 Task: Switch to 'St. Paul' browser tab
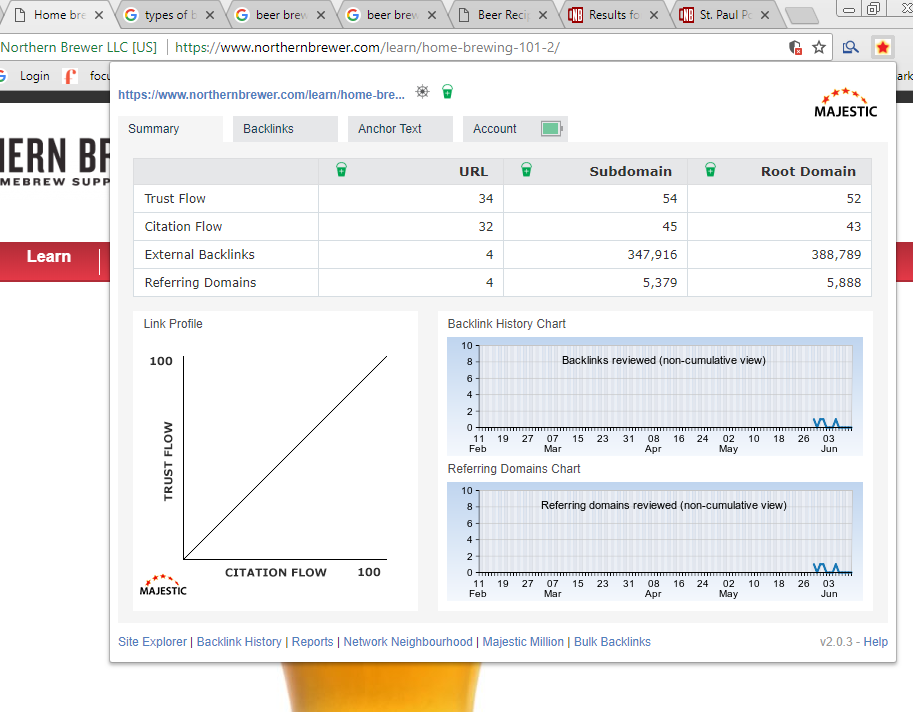click(x=725, y=15)
